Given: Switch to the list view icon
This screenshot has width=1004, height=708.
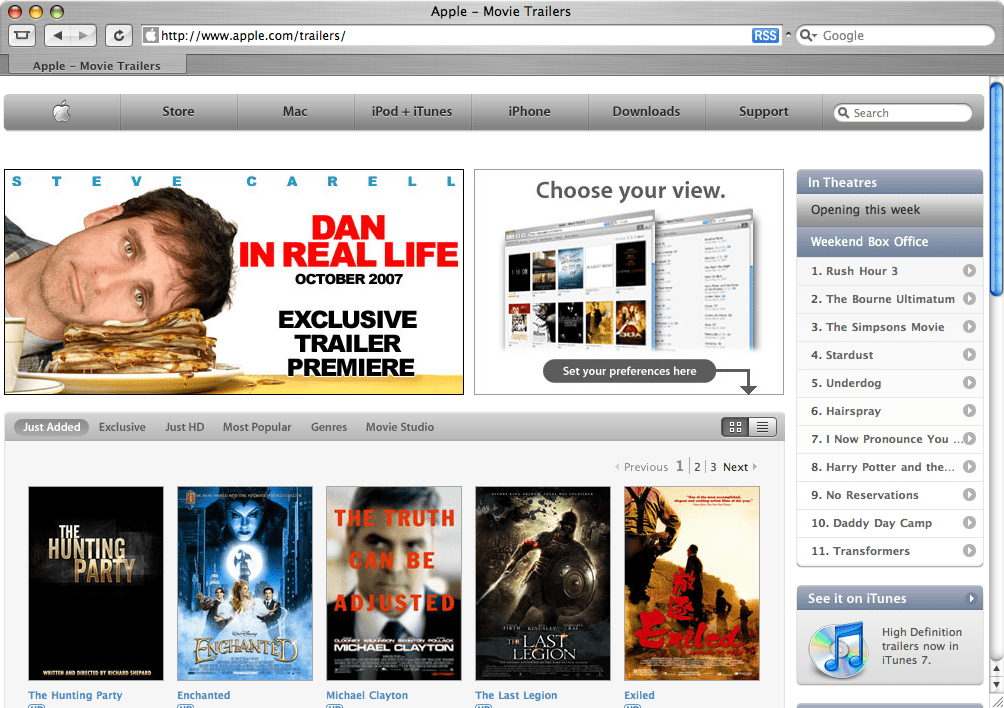Looking at the screenshot, I should pos(762,427).
